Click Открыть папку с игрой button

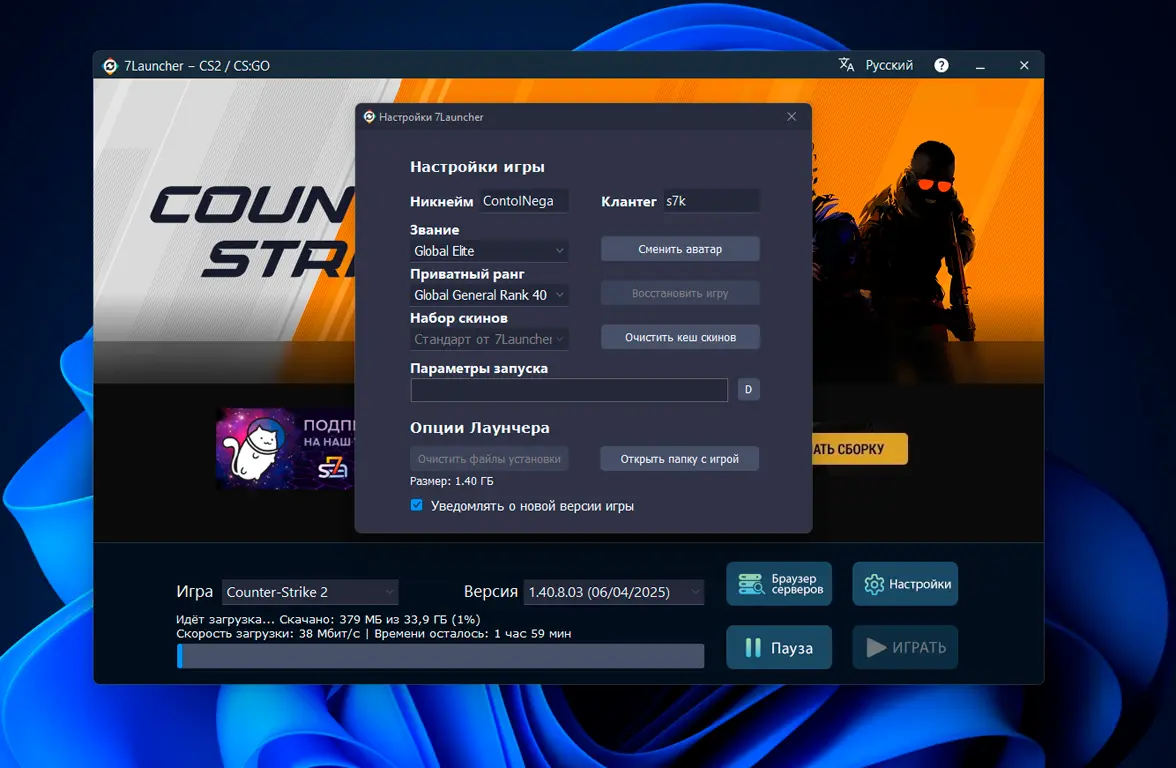679,459
